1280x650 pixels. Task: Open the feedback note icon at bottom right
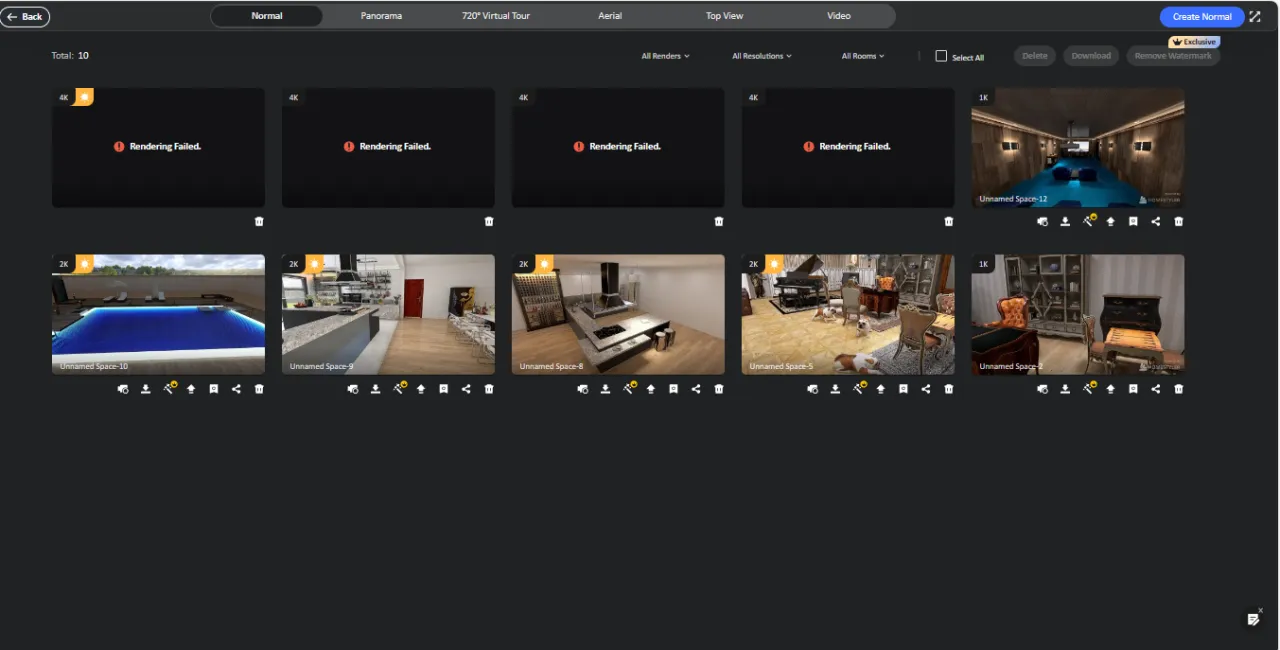click(x=1253, y=620)
